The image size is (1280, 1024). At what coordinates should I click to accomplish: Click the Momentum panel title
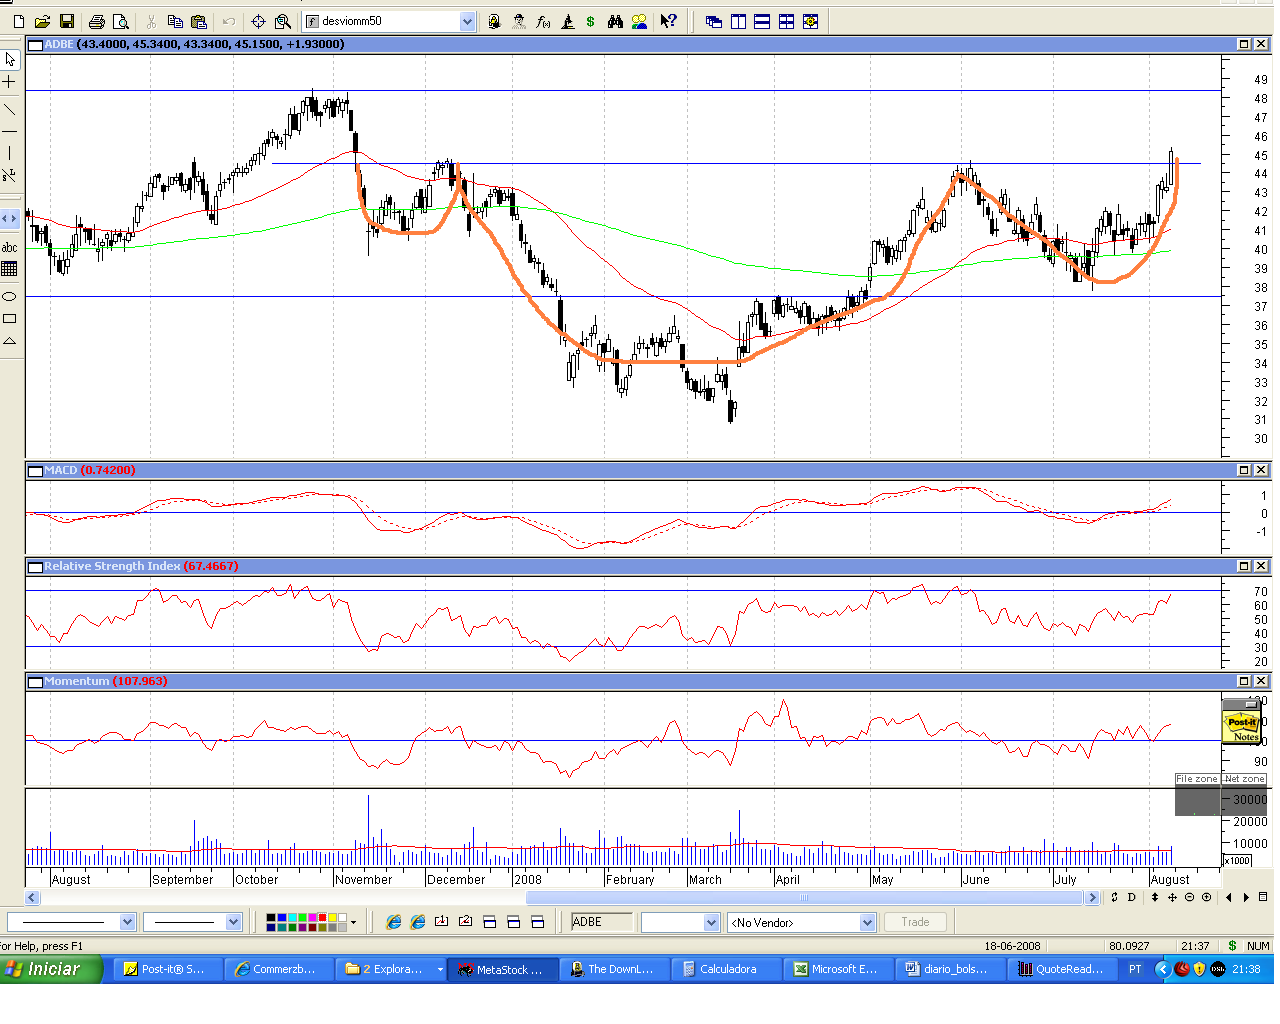coord(77,681)
